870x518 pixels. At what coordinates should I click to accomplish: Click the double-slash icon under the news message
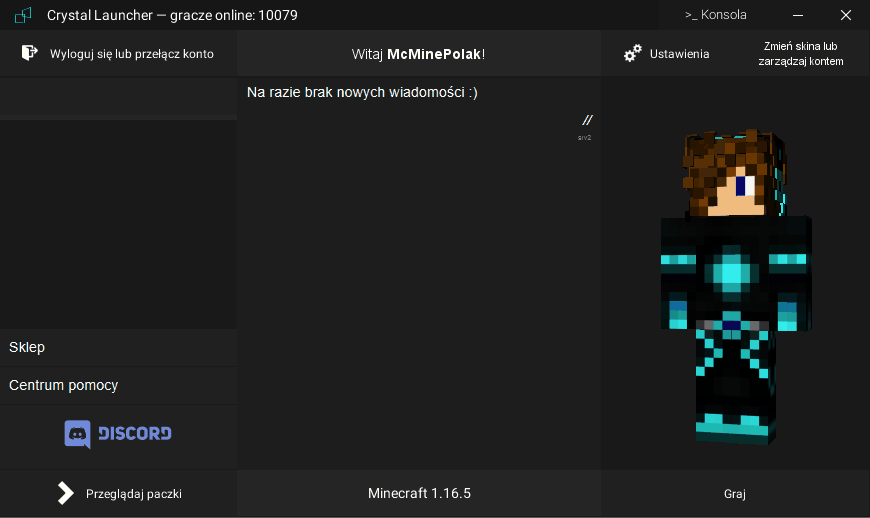(x=587, y=120)
